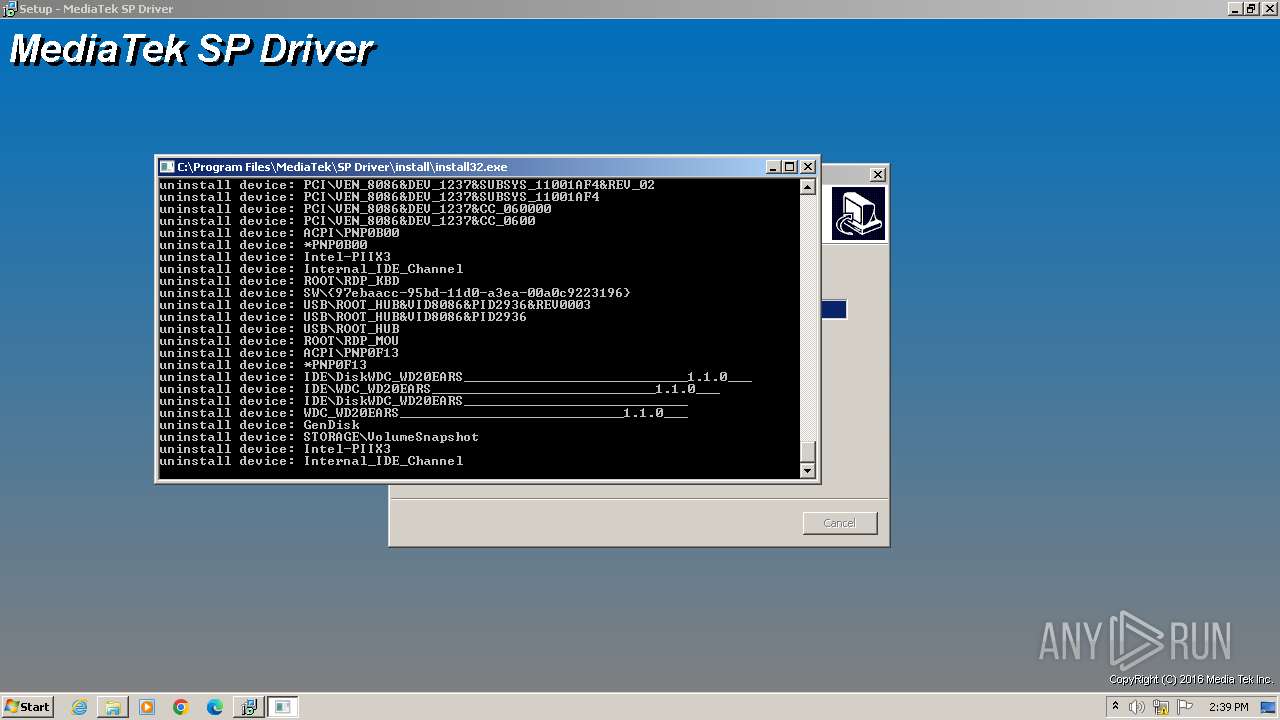1280x720 pixels.
Task: Select line 'uninstall device: GenDisk'
Action: click(260, 425)
